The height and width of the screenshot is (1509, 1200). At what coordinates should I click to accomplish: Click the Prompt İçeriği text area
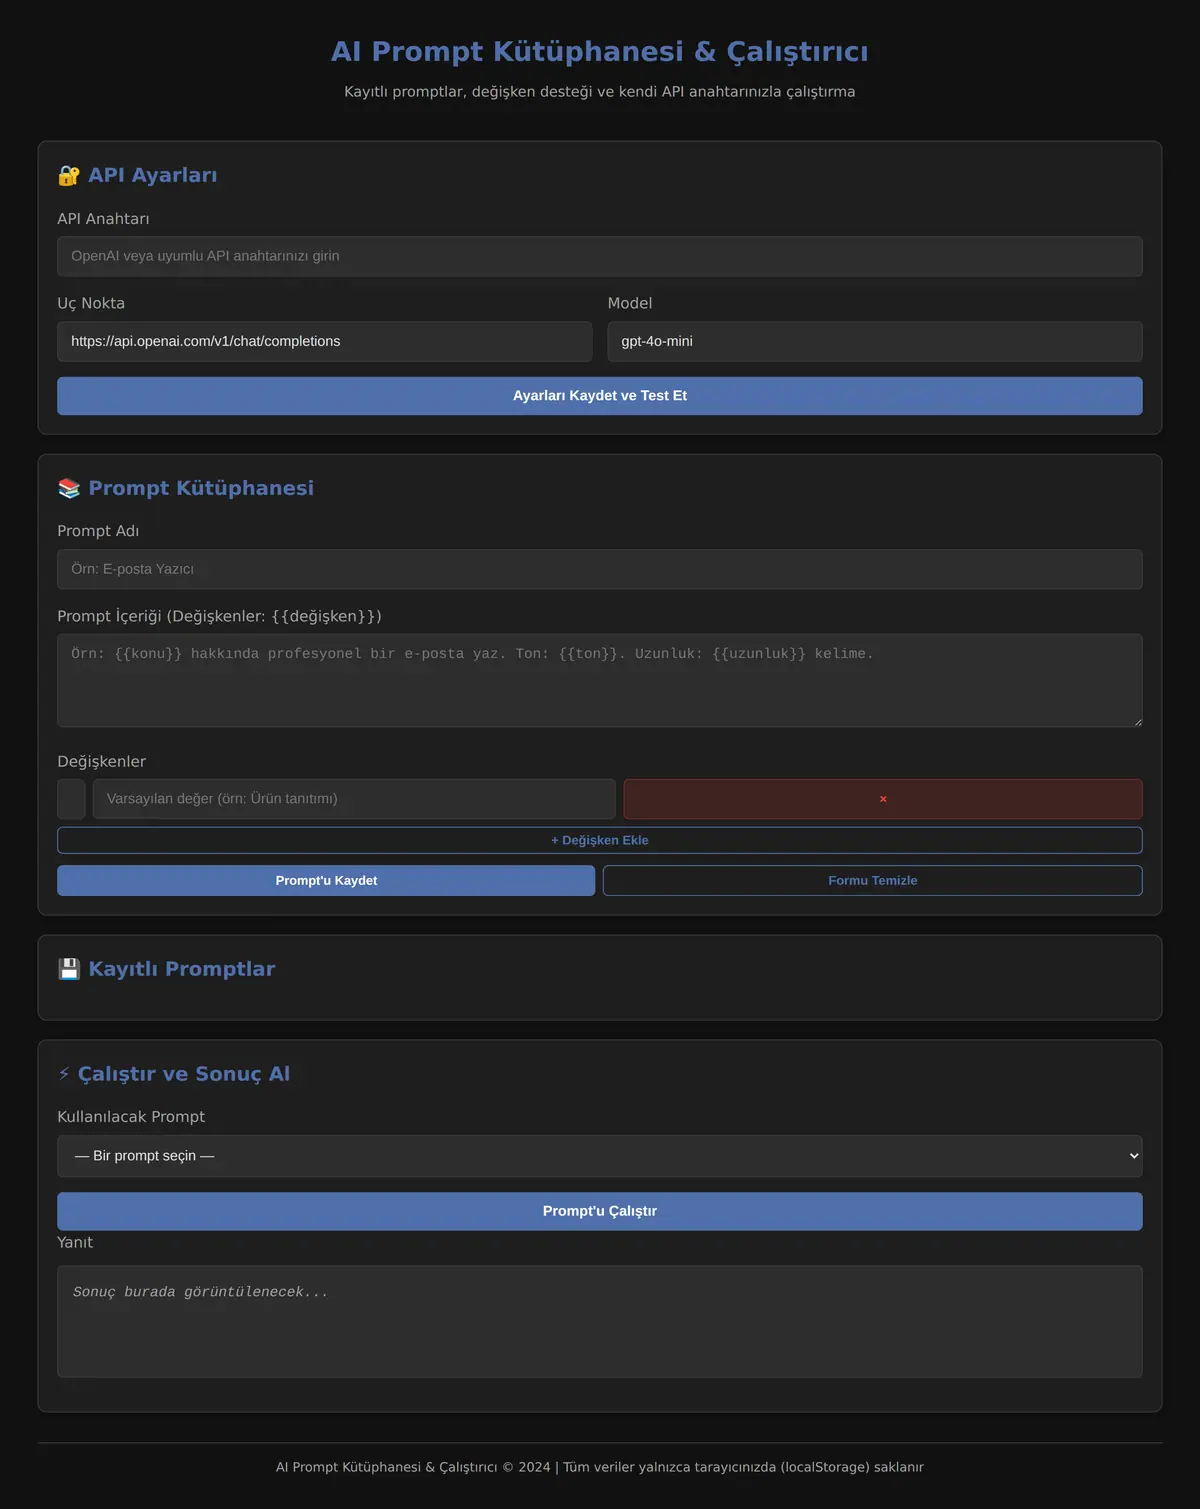tap(600, 680)
